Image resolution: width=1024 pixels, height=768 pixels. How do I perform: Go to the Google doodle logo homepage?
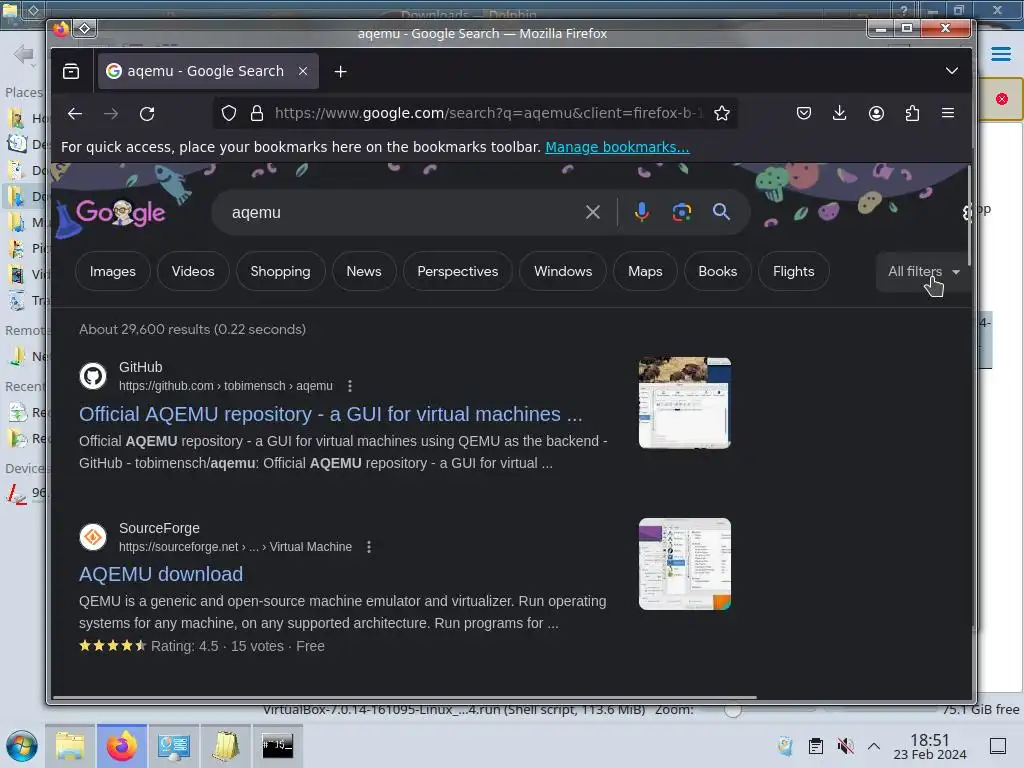(x=121, y=213)
